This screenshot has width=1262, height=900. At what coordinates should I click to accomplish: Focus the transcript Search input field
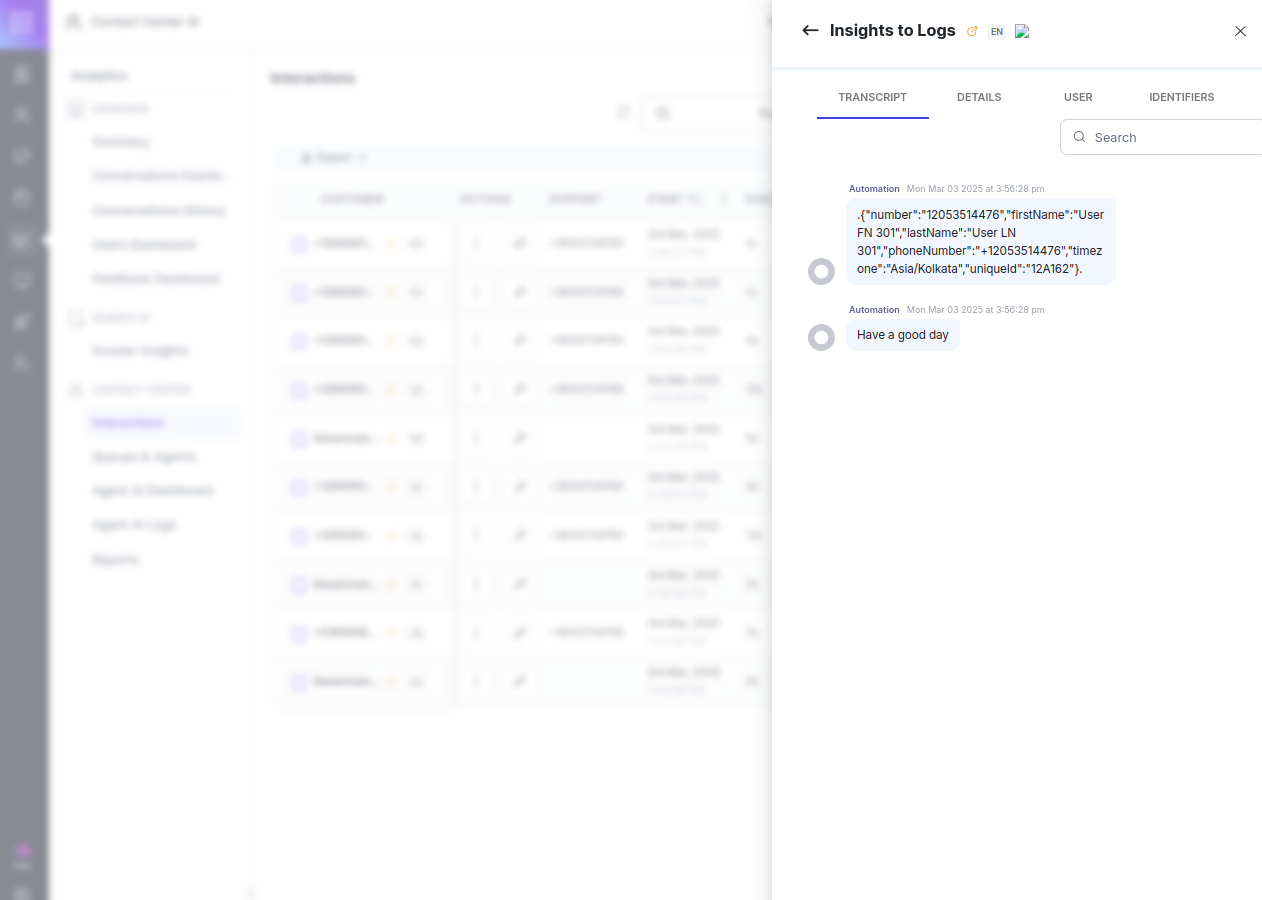(x=1170, y=138)
